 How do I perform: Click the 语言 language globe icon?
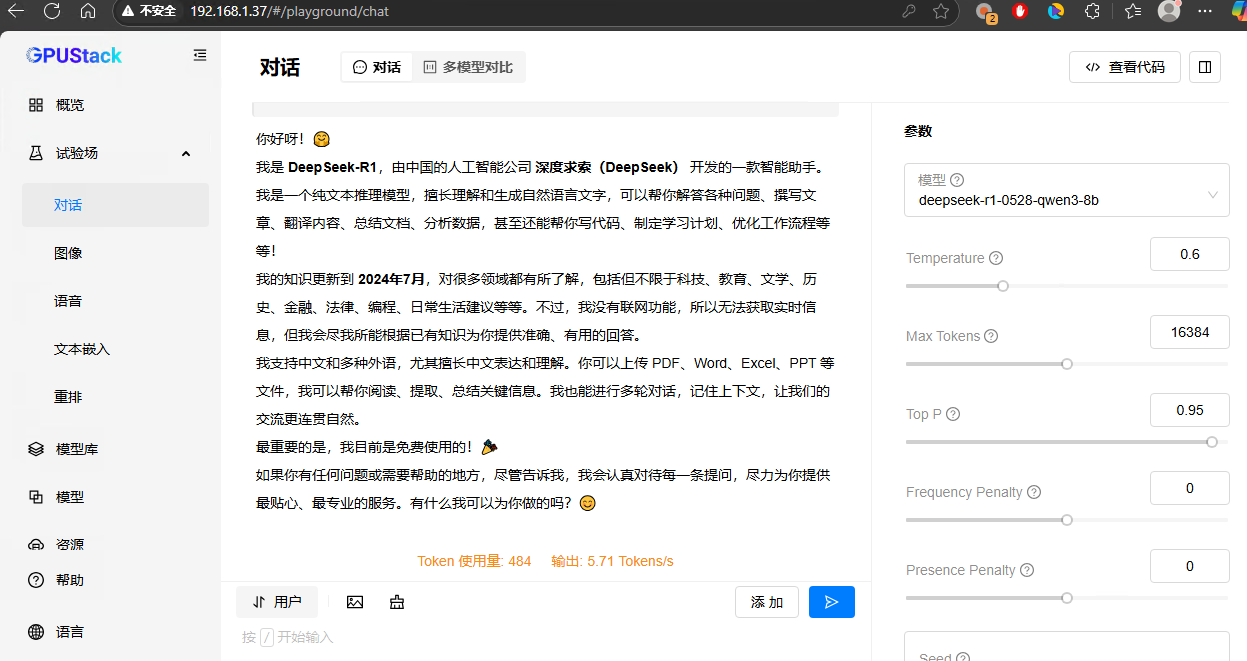tap(36, 632)
